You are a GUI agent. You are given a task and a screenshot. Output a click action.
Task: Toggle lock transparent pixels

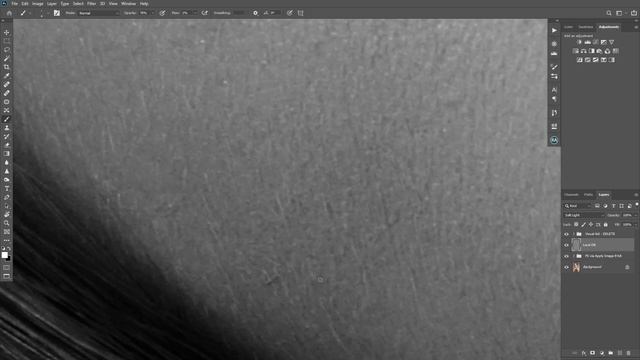coord(576,224)
